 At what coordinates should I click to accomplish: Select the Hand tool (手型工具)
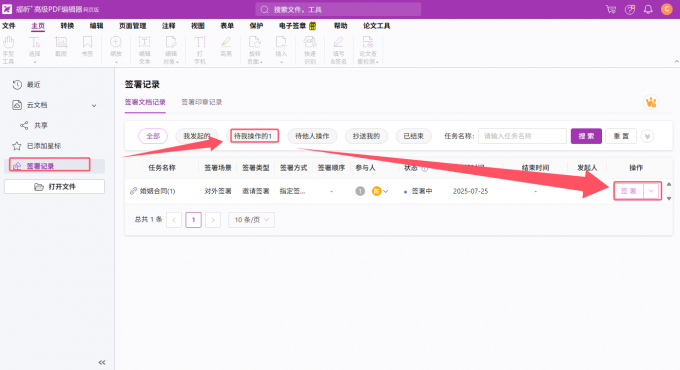(x=9, y=50)
